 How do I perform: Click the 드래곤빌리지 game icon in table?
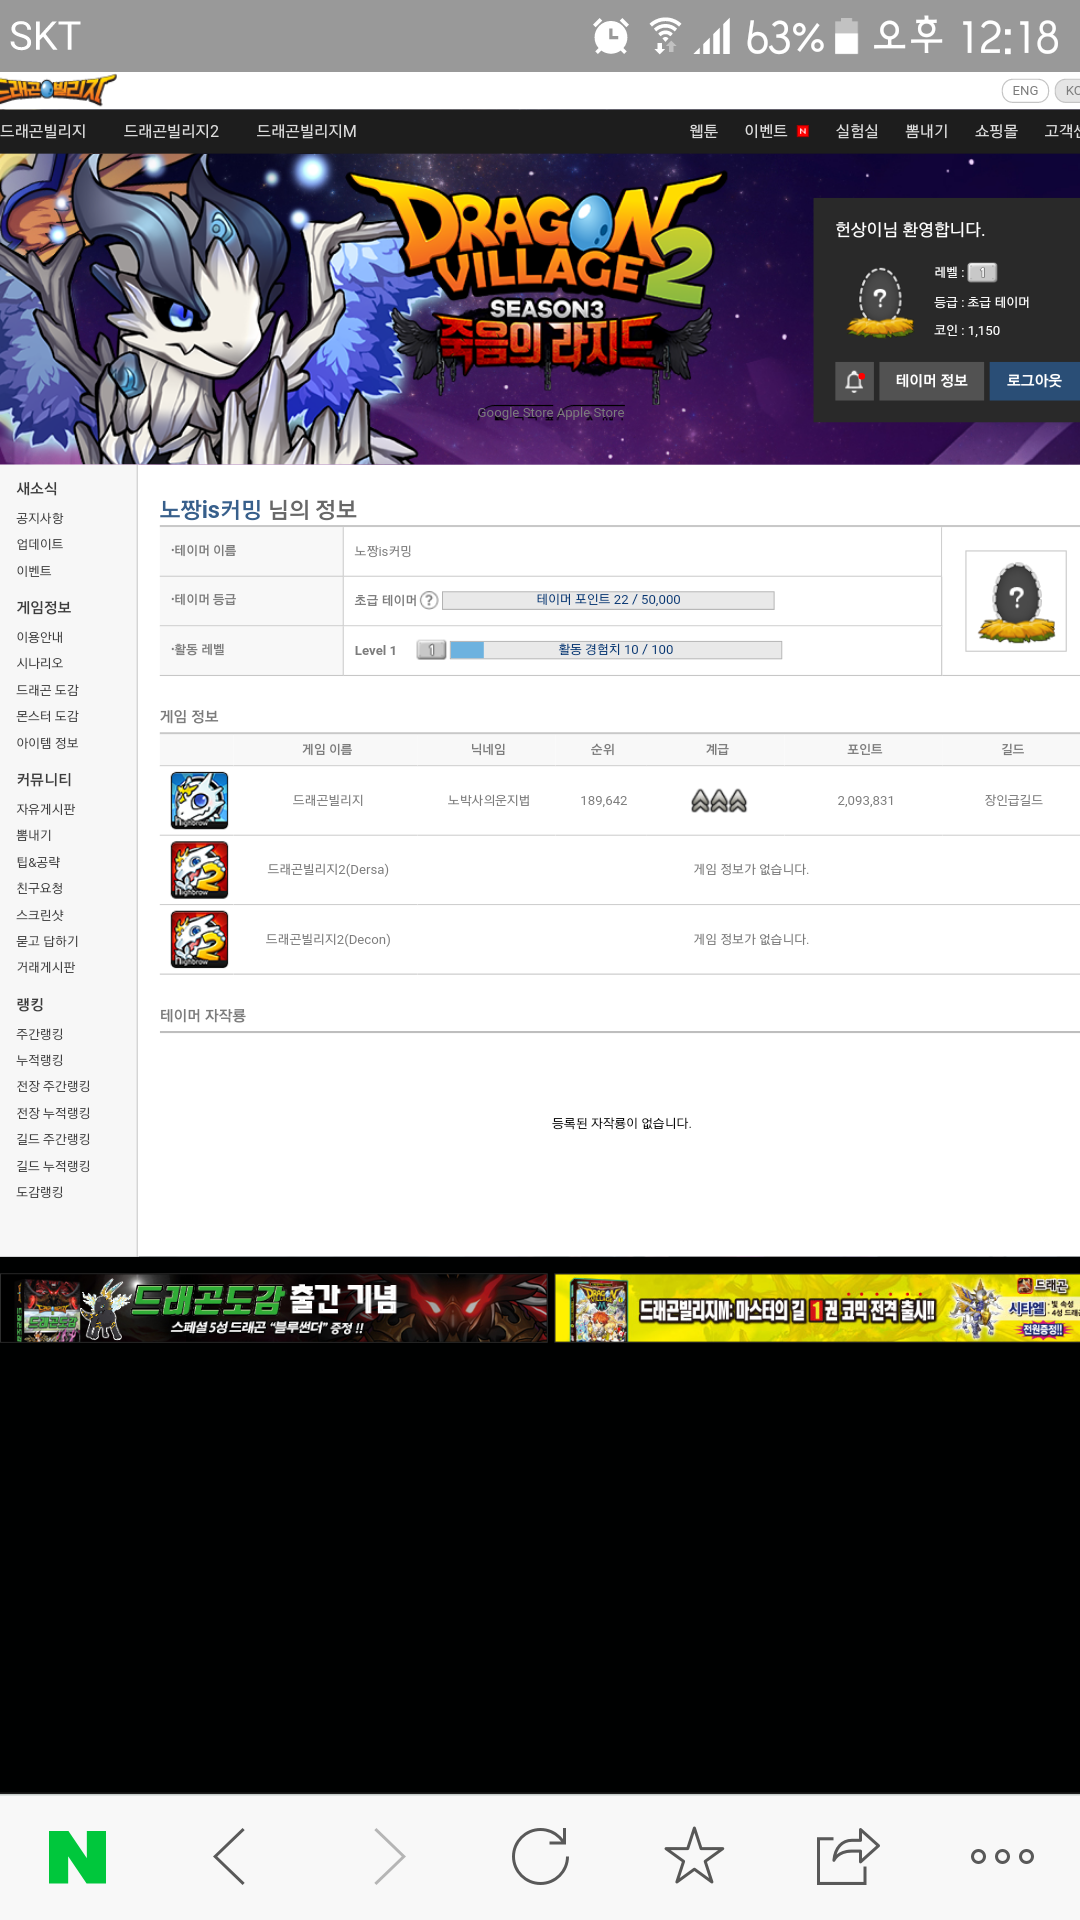(199, 800)
